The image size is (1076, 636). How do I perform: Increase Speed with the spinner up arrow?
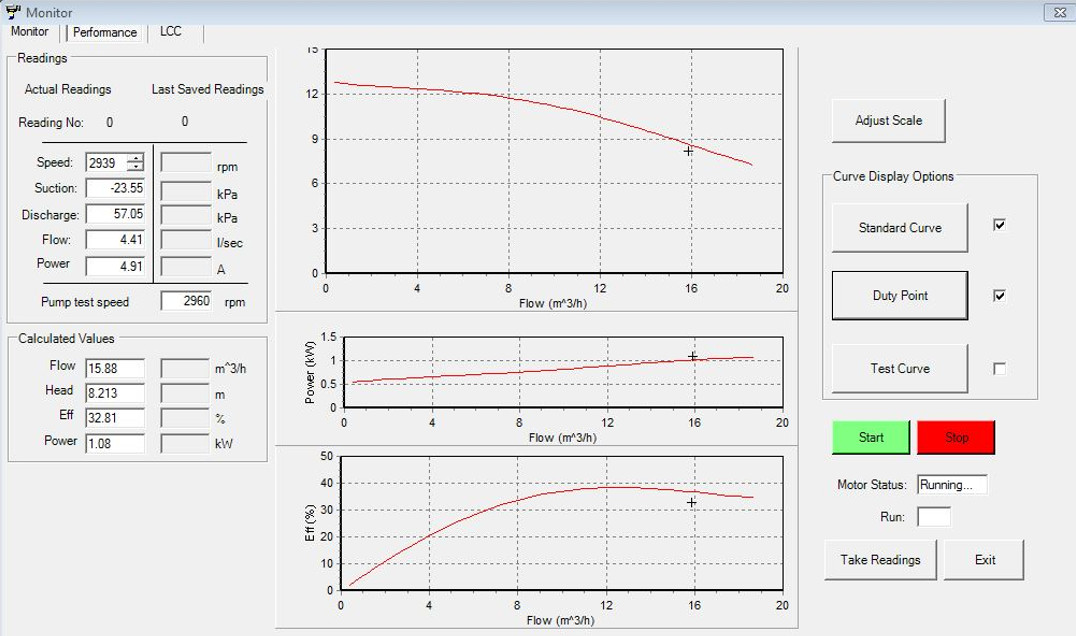(136, 158)
